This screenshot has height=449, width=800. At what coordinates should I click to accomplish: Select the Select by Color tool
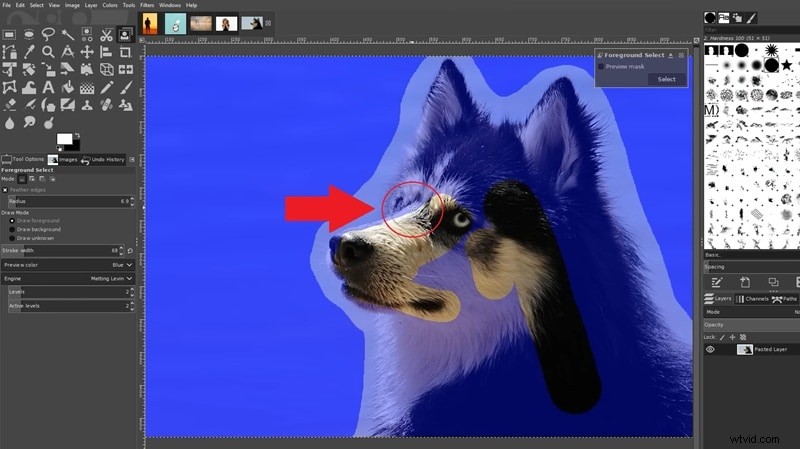(87, 35)
